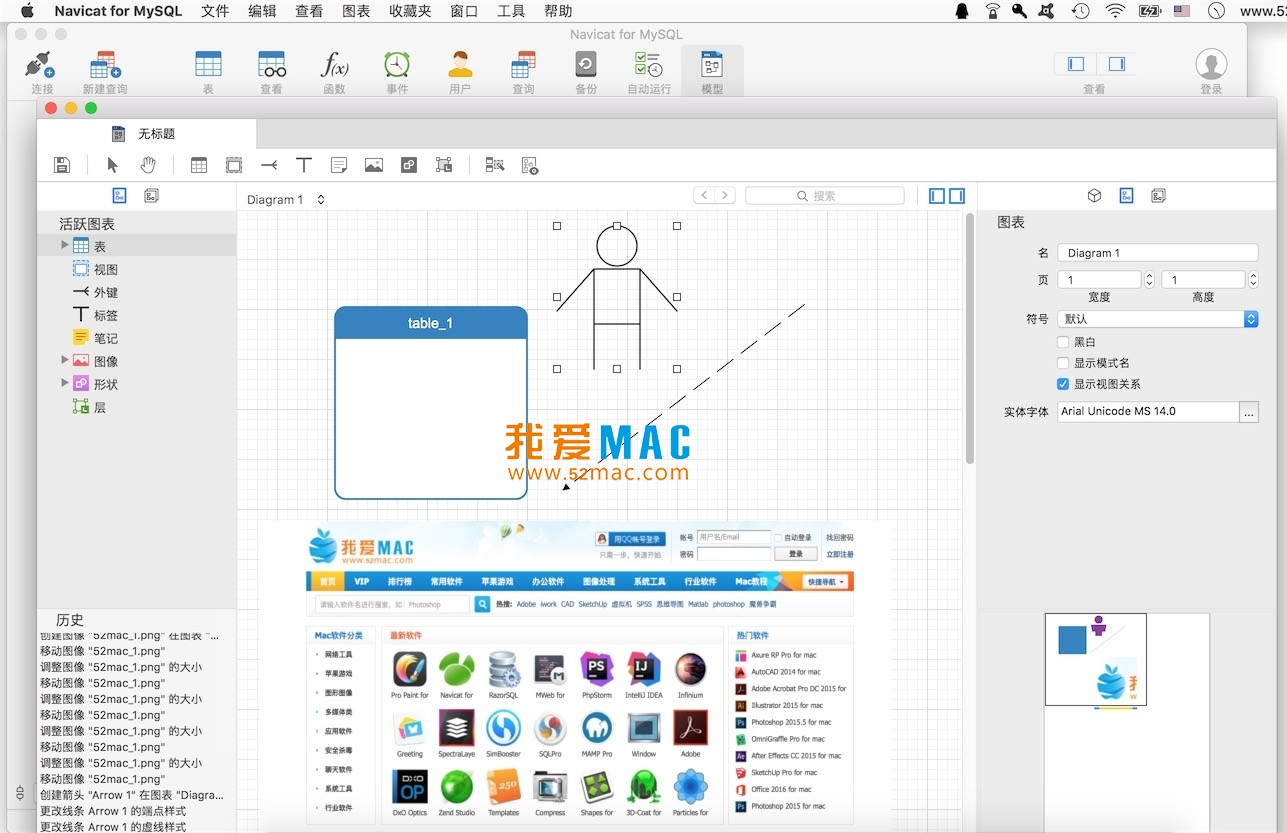Toggle the 黑白 black and white checkbox
This screenshot has width=1287, height=833.
tap(1063, 342)
